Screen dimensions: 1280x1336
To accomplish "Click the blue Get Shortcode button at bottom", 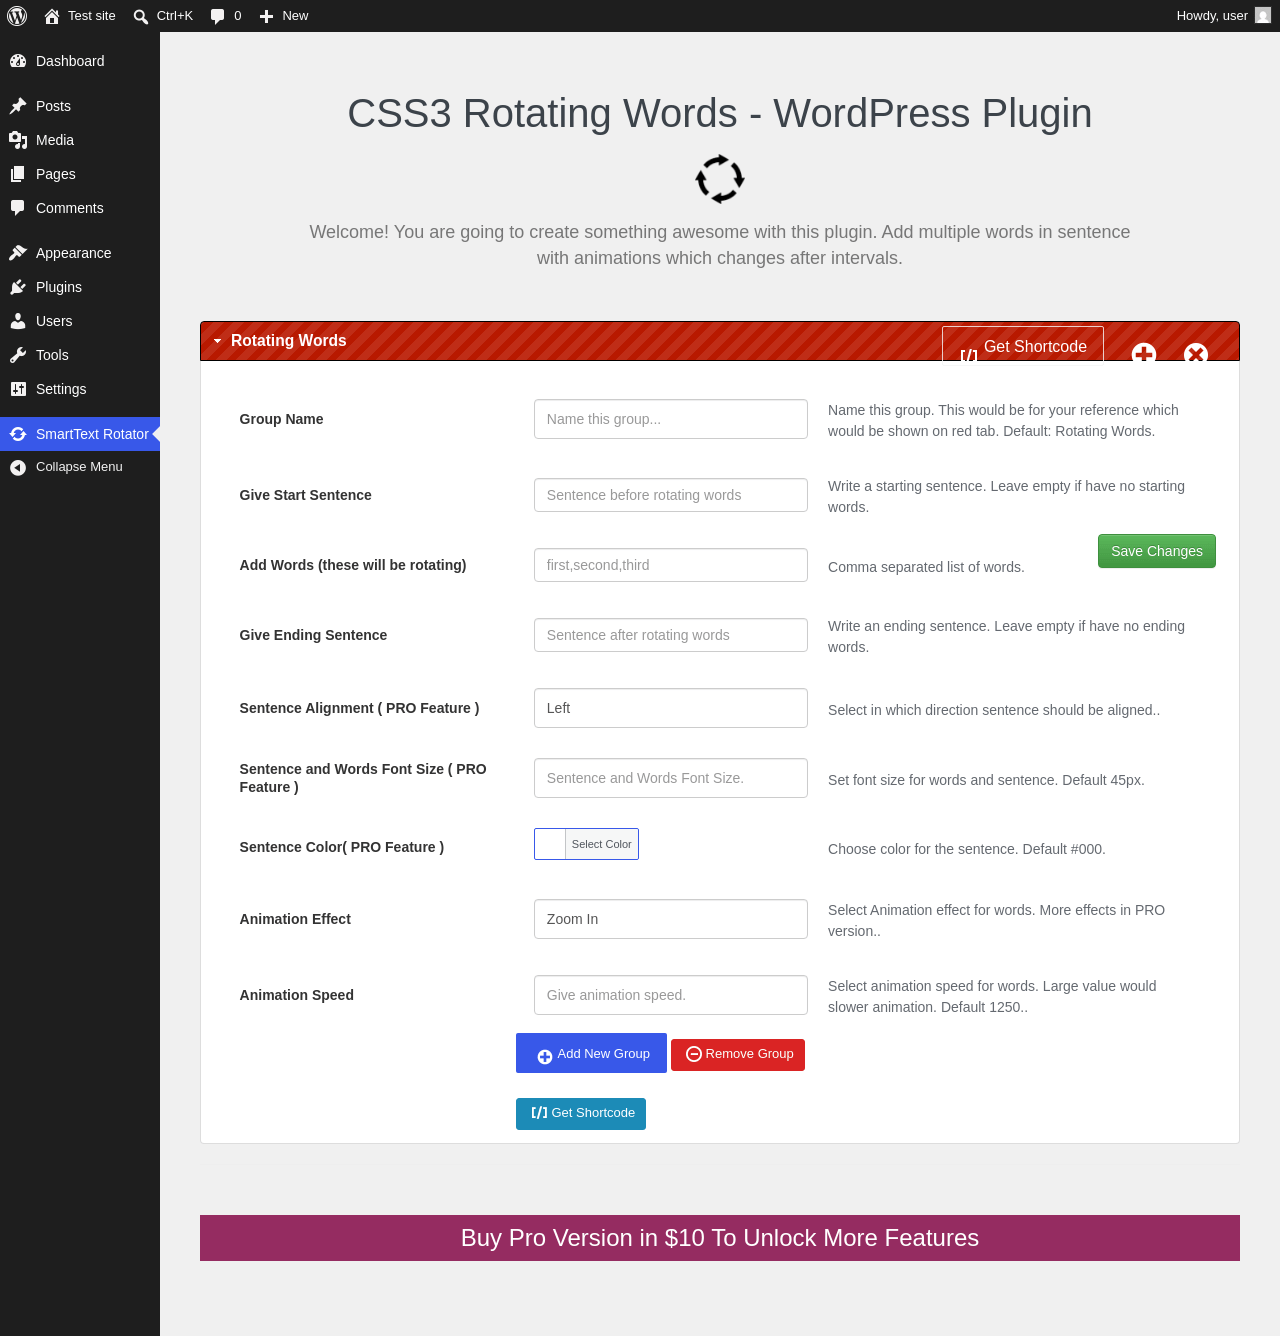I will 581,1114.
